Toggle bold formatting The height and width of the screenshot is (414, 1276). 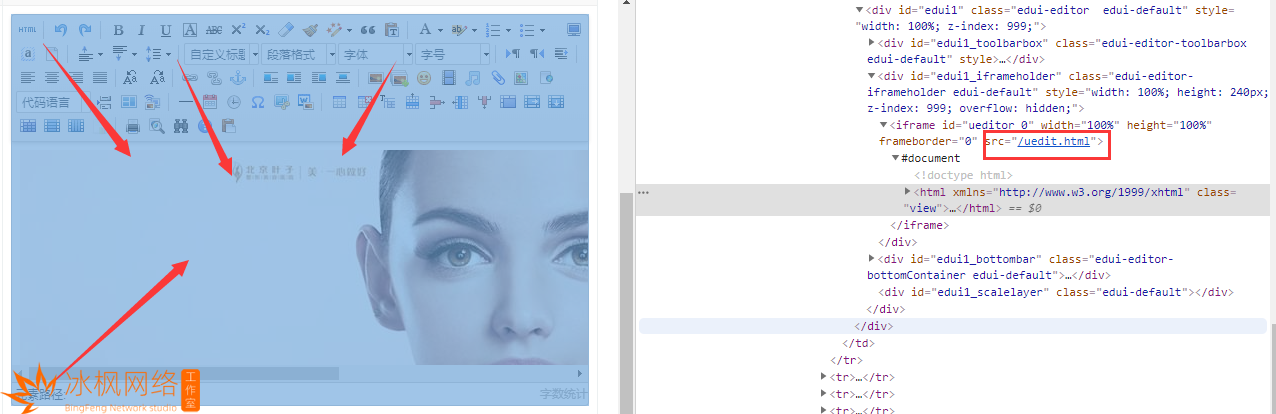pyautogui.click(x=118, y=30)
